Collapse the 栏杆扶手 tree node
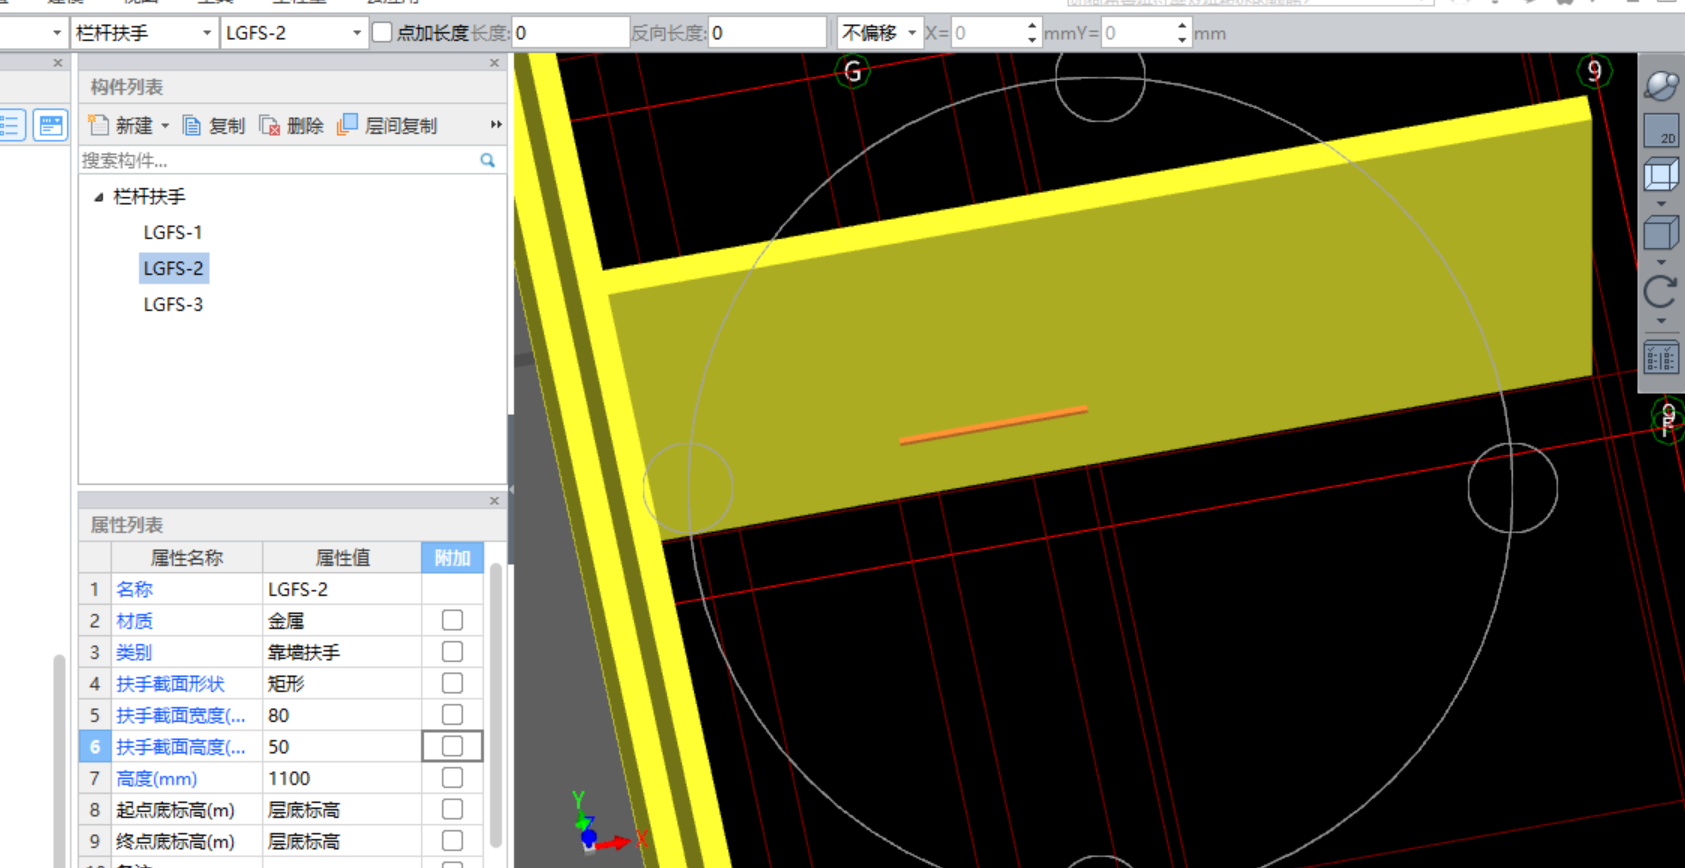This screenshot has height=868, width=1685. 98,197
